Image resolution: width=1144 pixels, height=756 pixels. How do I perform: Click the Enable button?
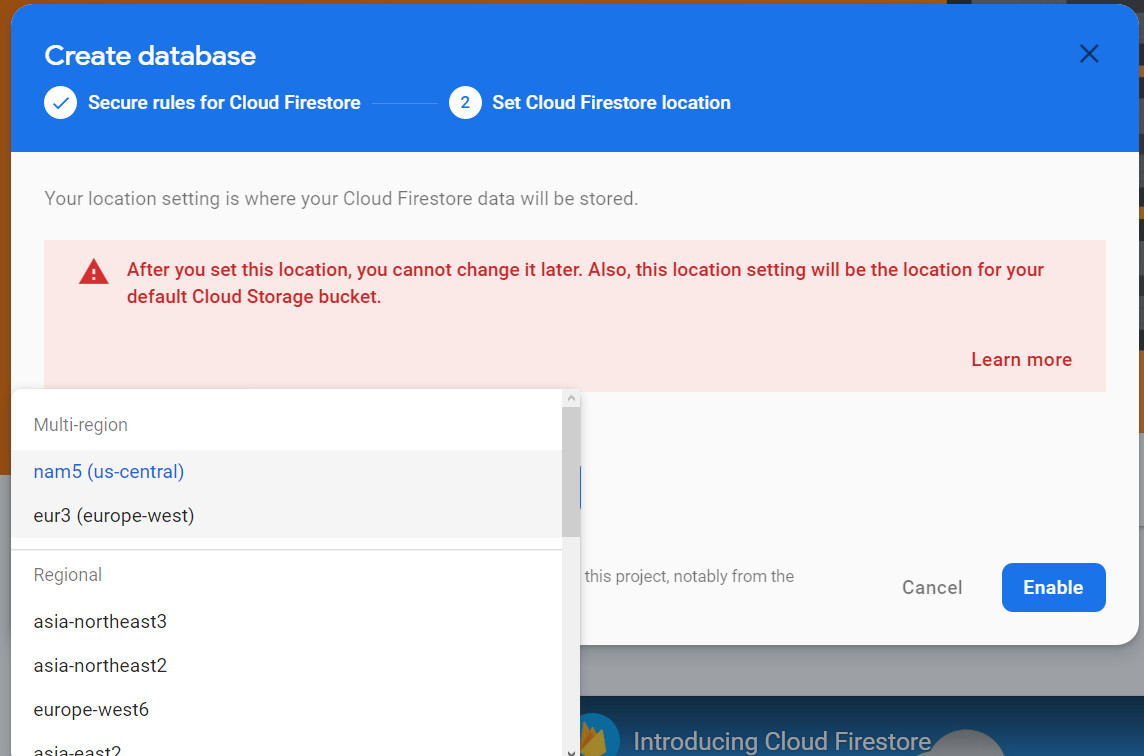pyautogui.click(x=1054, y=587)
